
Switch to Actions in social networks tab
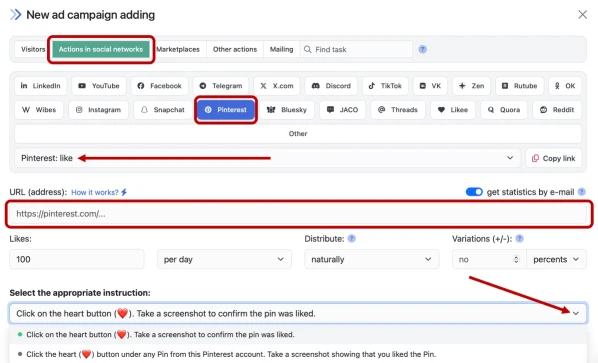(101, 49)
